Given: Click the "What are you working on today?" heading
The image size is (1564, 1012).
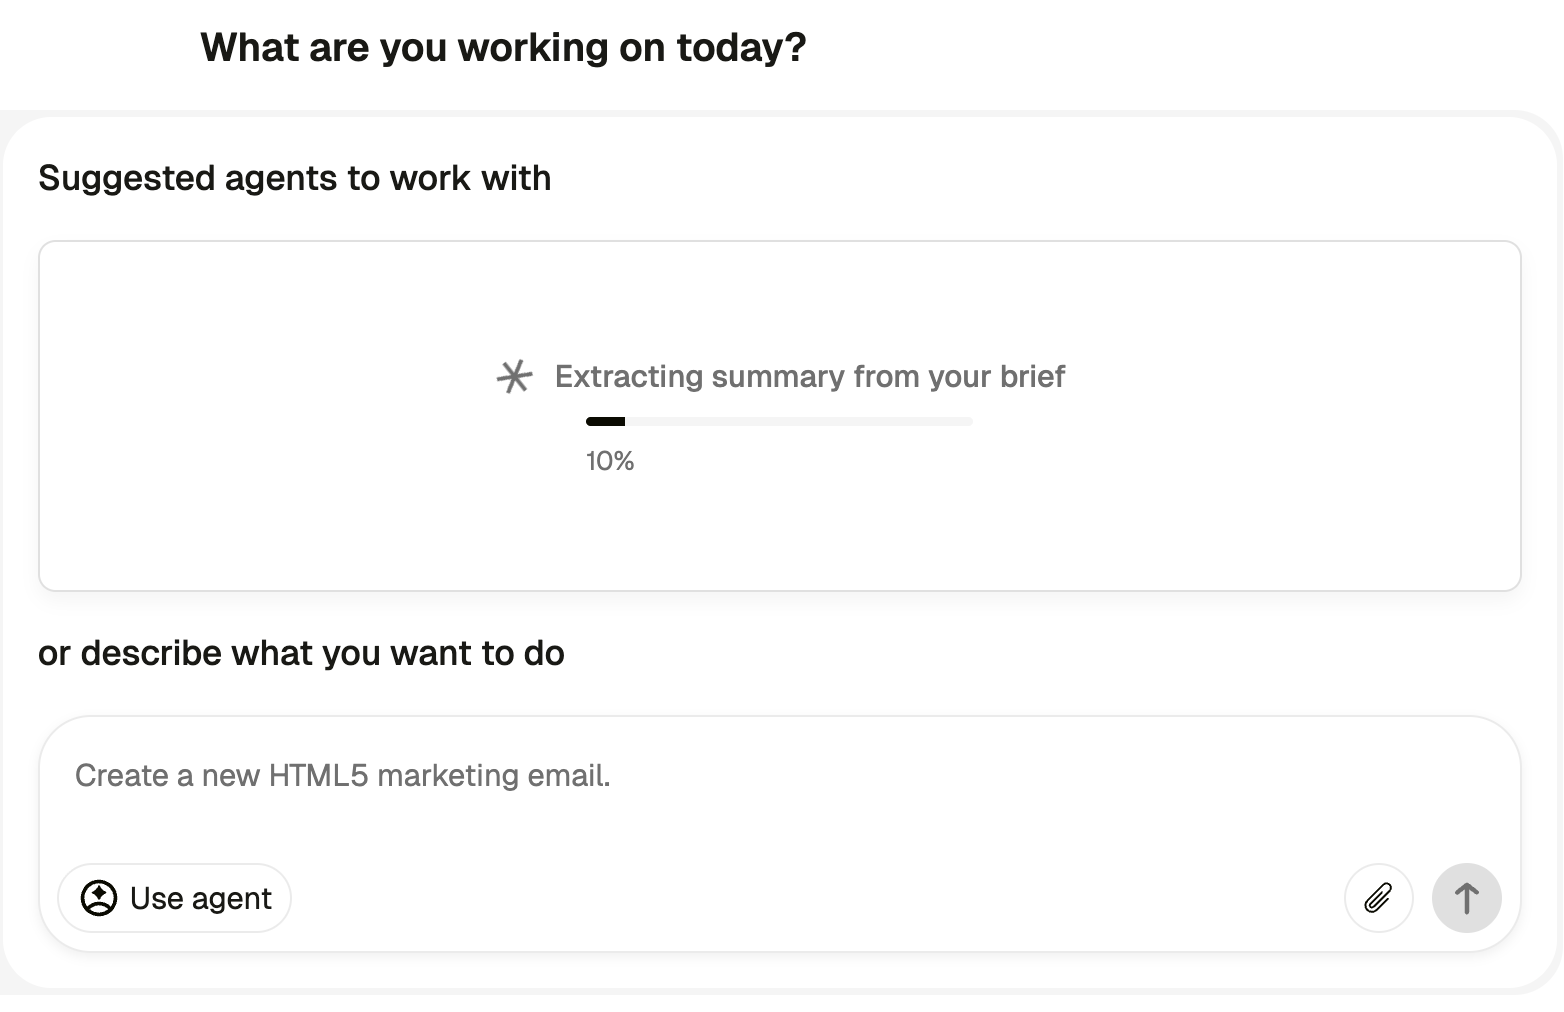Looking at the screenshot, I should coord(503,48).
